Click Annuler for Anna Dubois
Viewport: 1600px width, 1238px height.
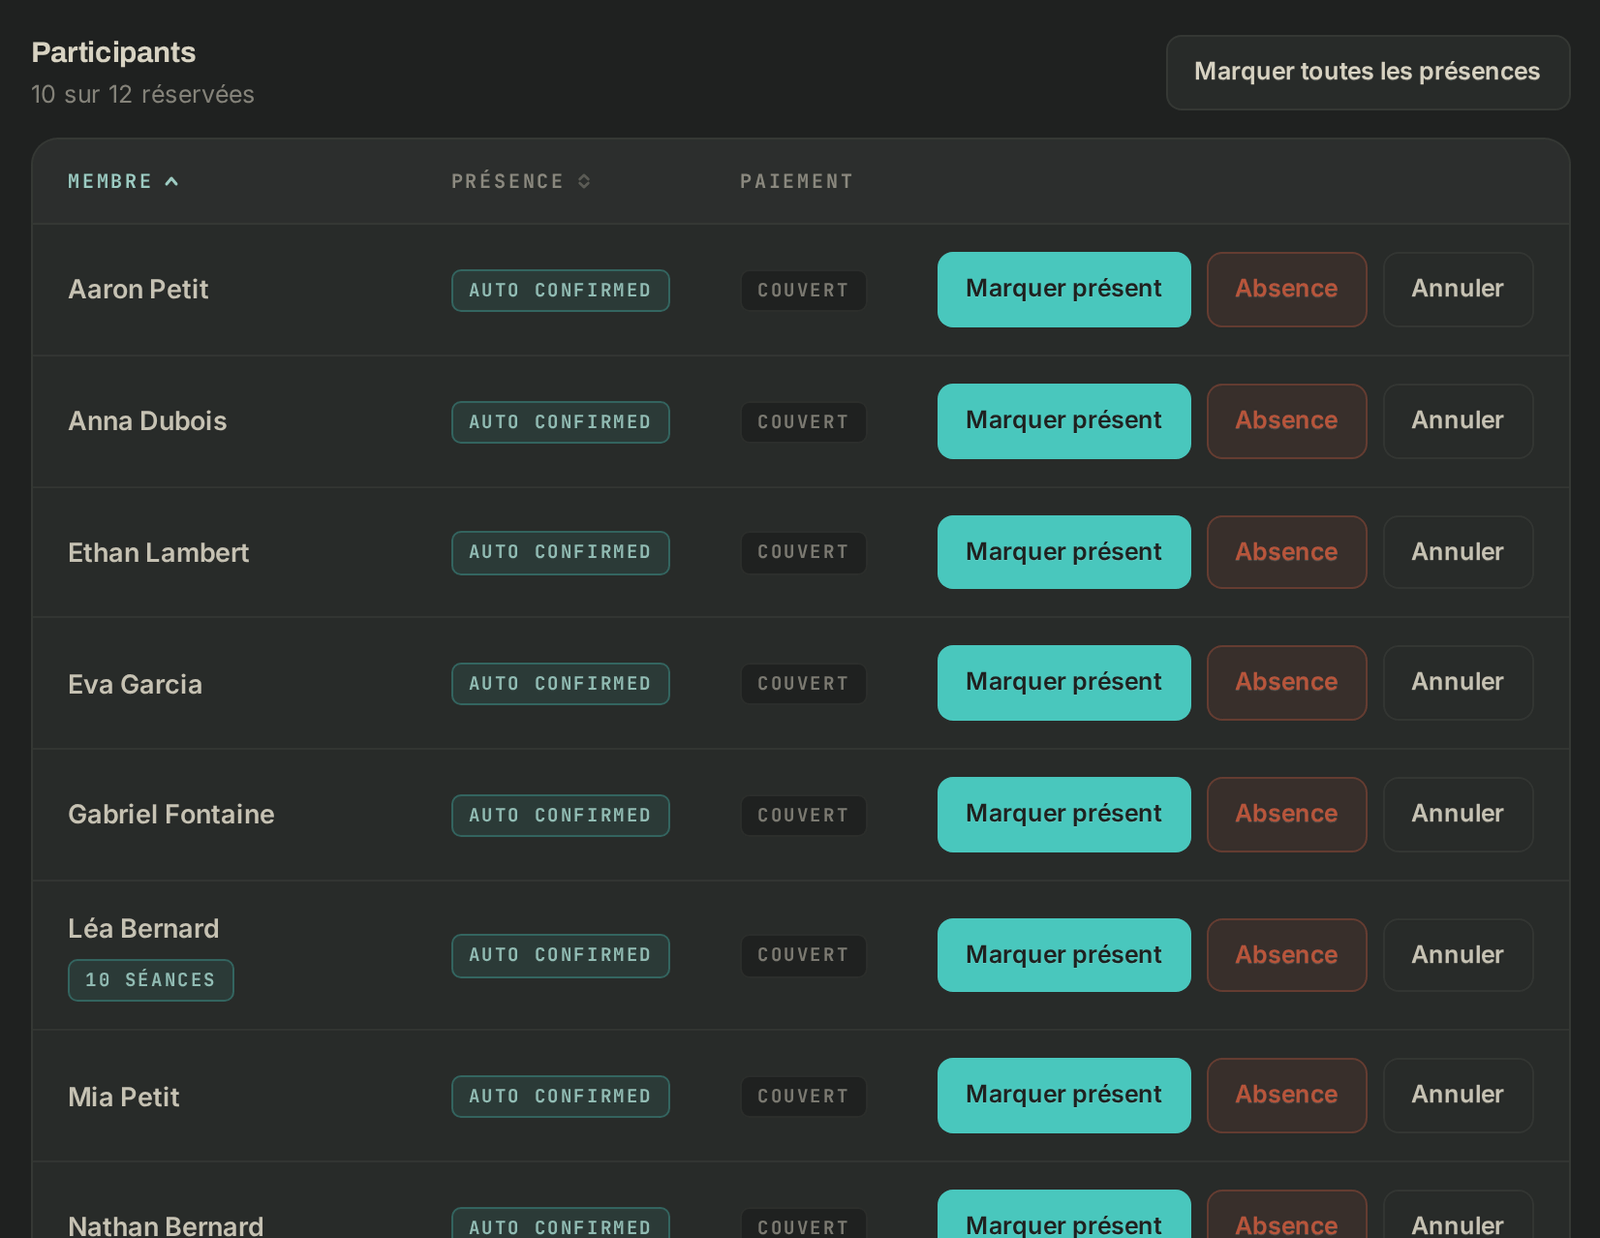[x=1458, y=421]
